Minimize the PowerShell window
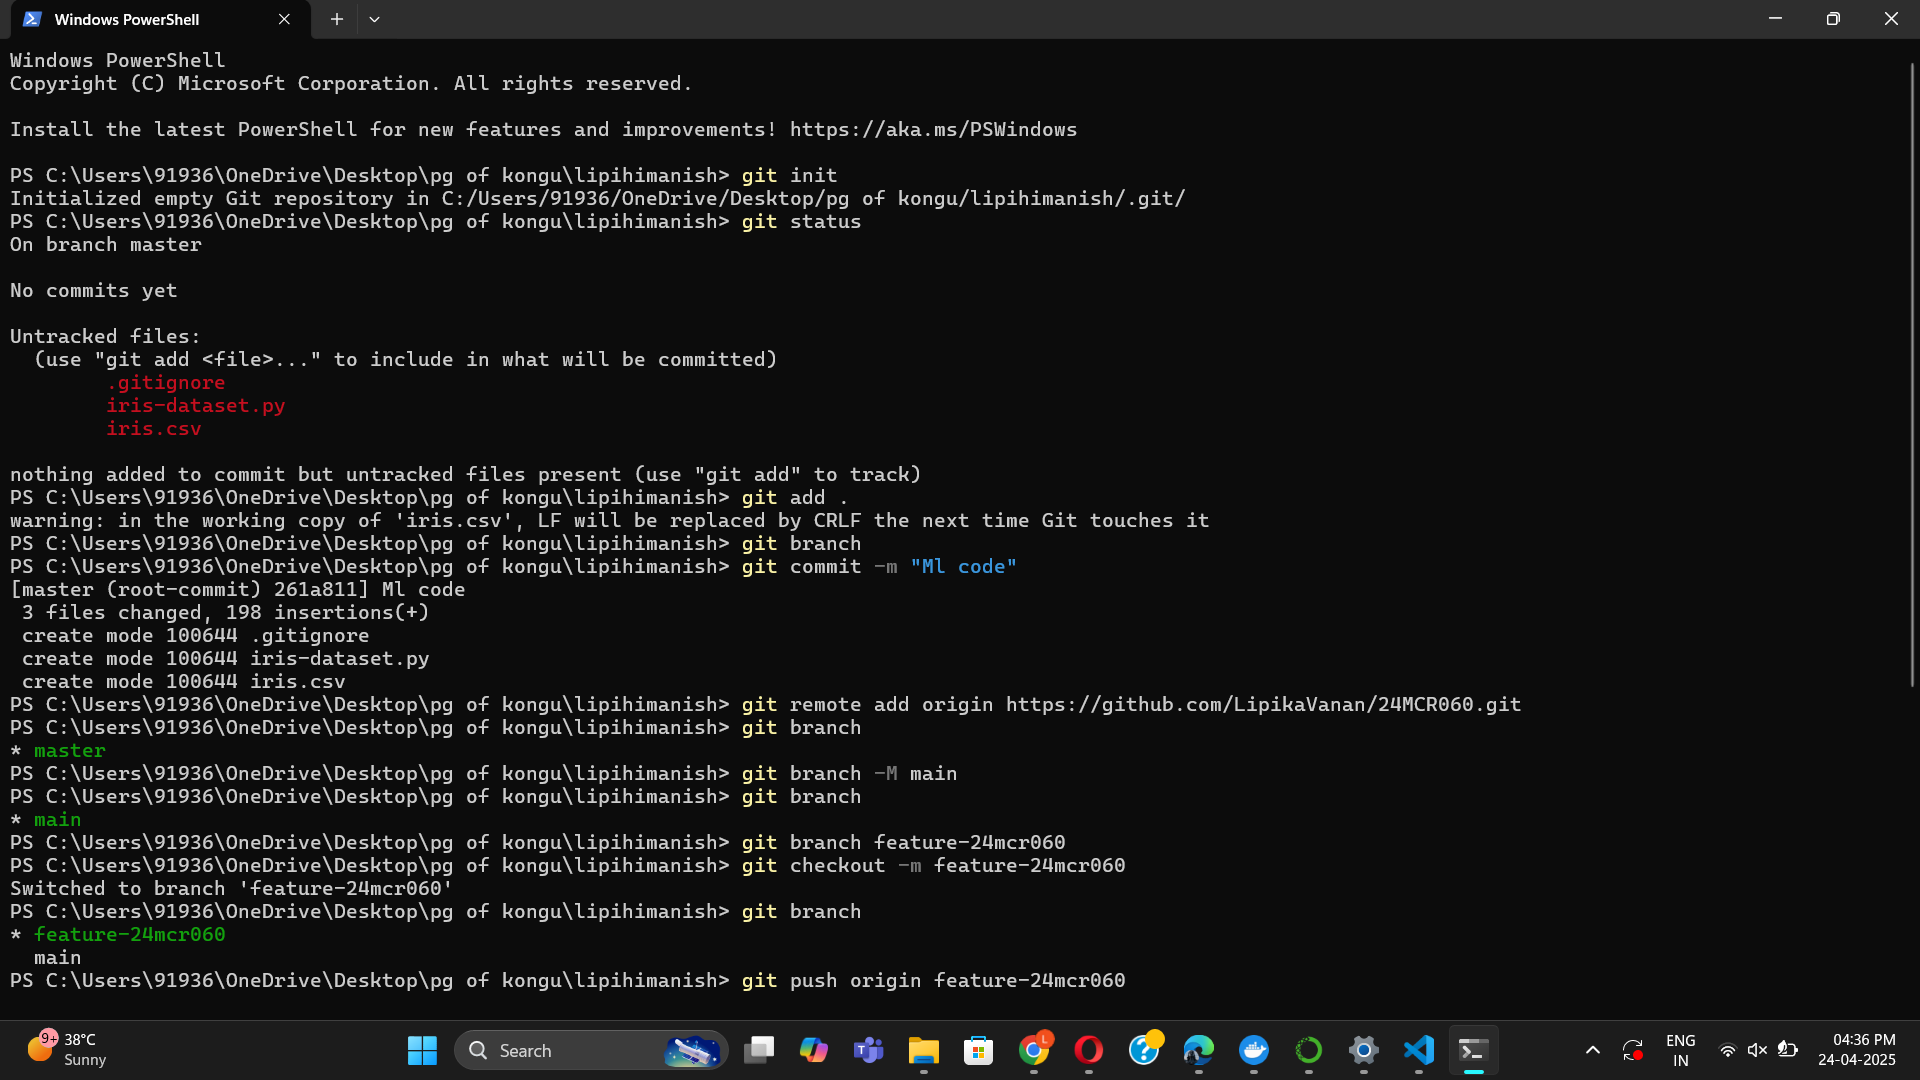 1775,19
